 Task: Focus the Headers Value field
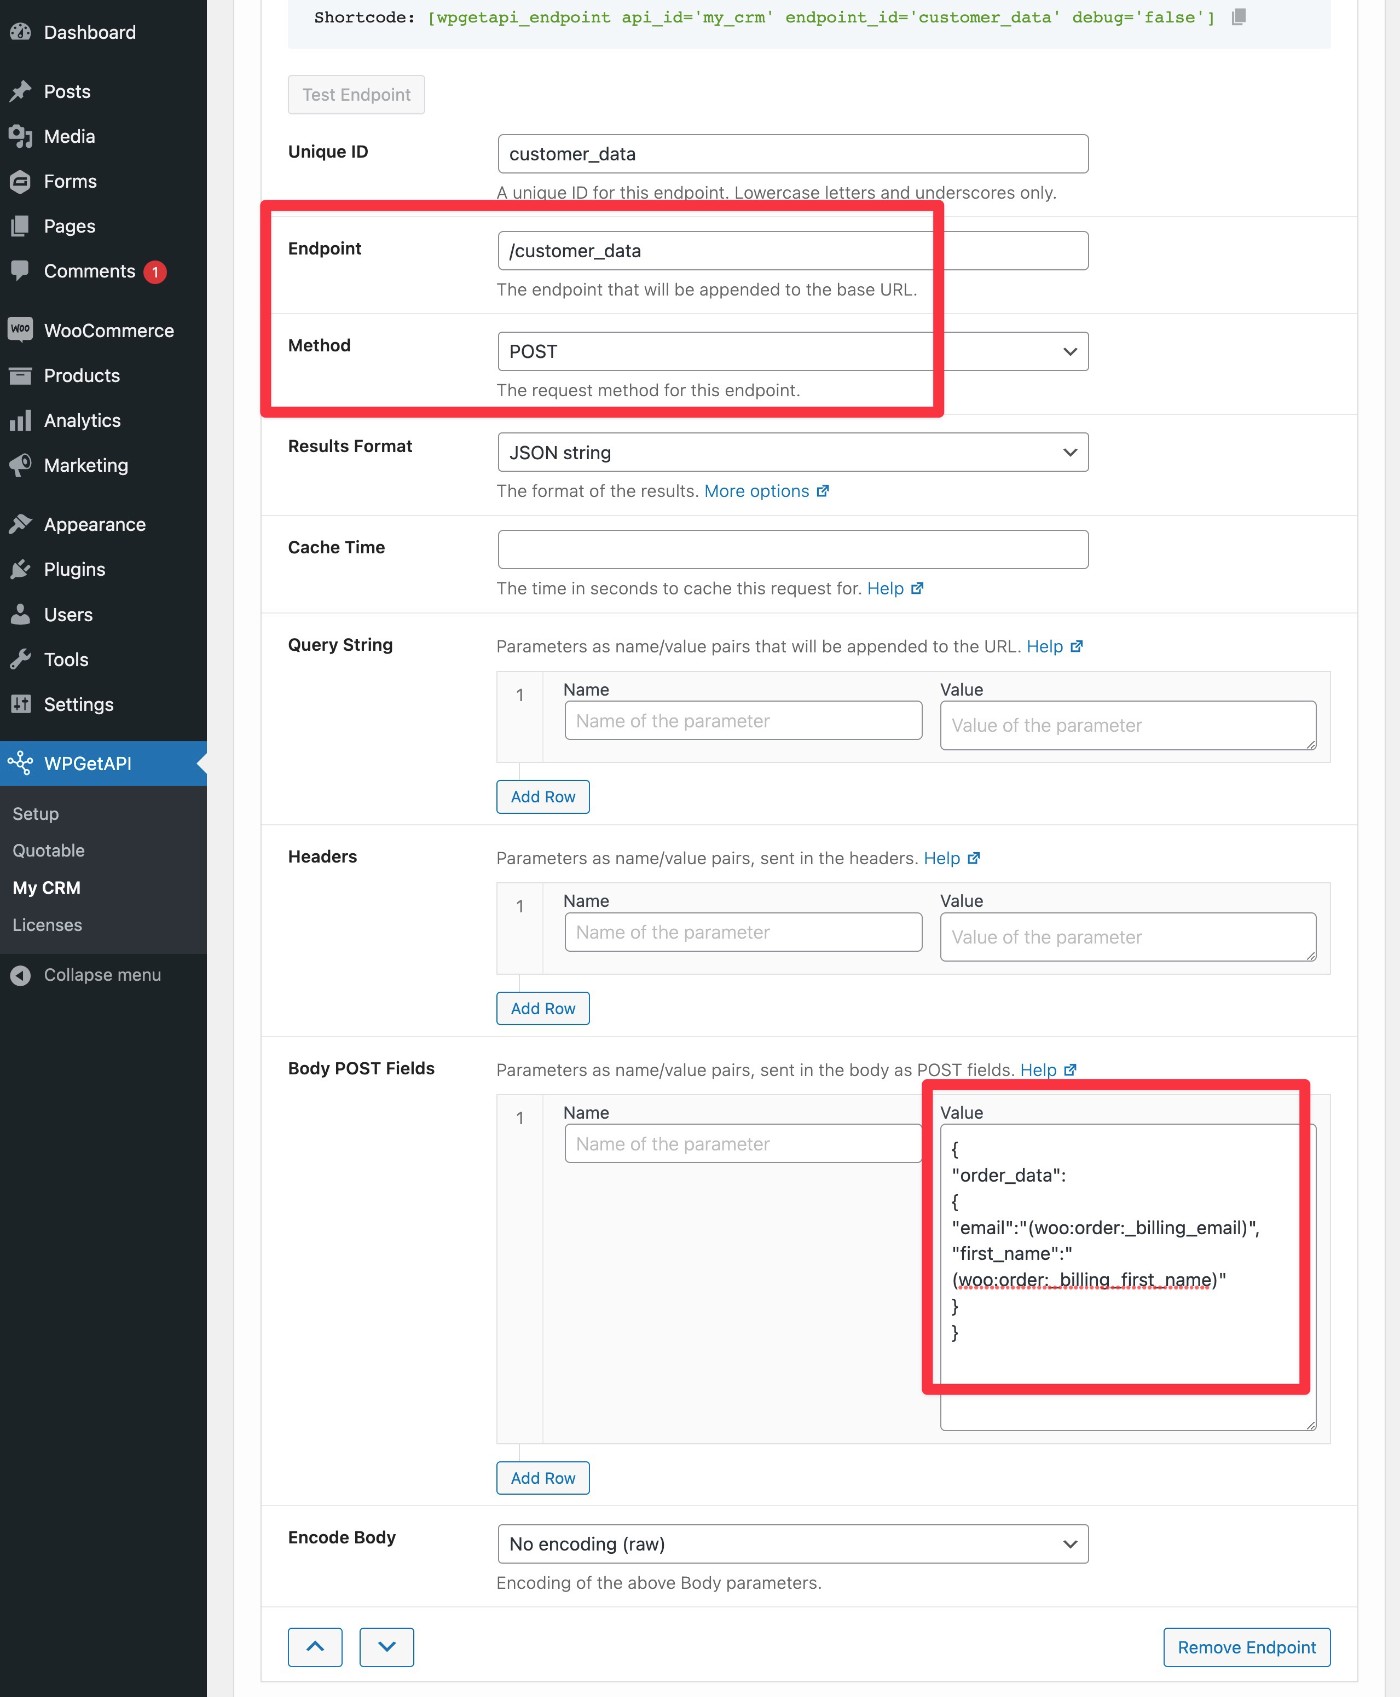[1128, 937]
